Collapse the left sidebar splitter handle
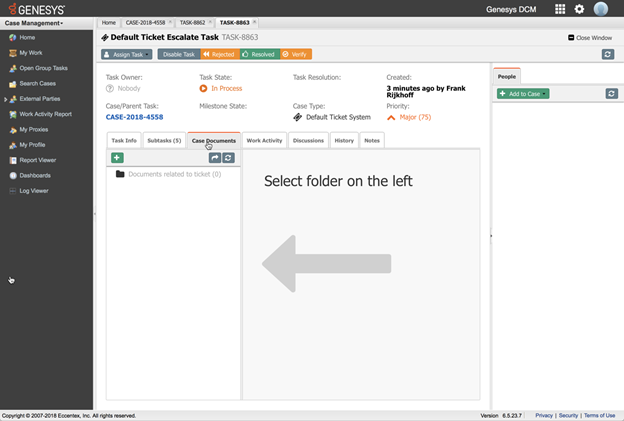624x421 pixels. click(95, 214)
